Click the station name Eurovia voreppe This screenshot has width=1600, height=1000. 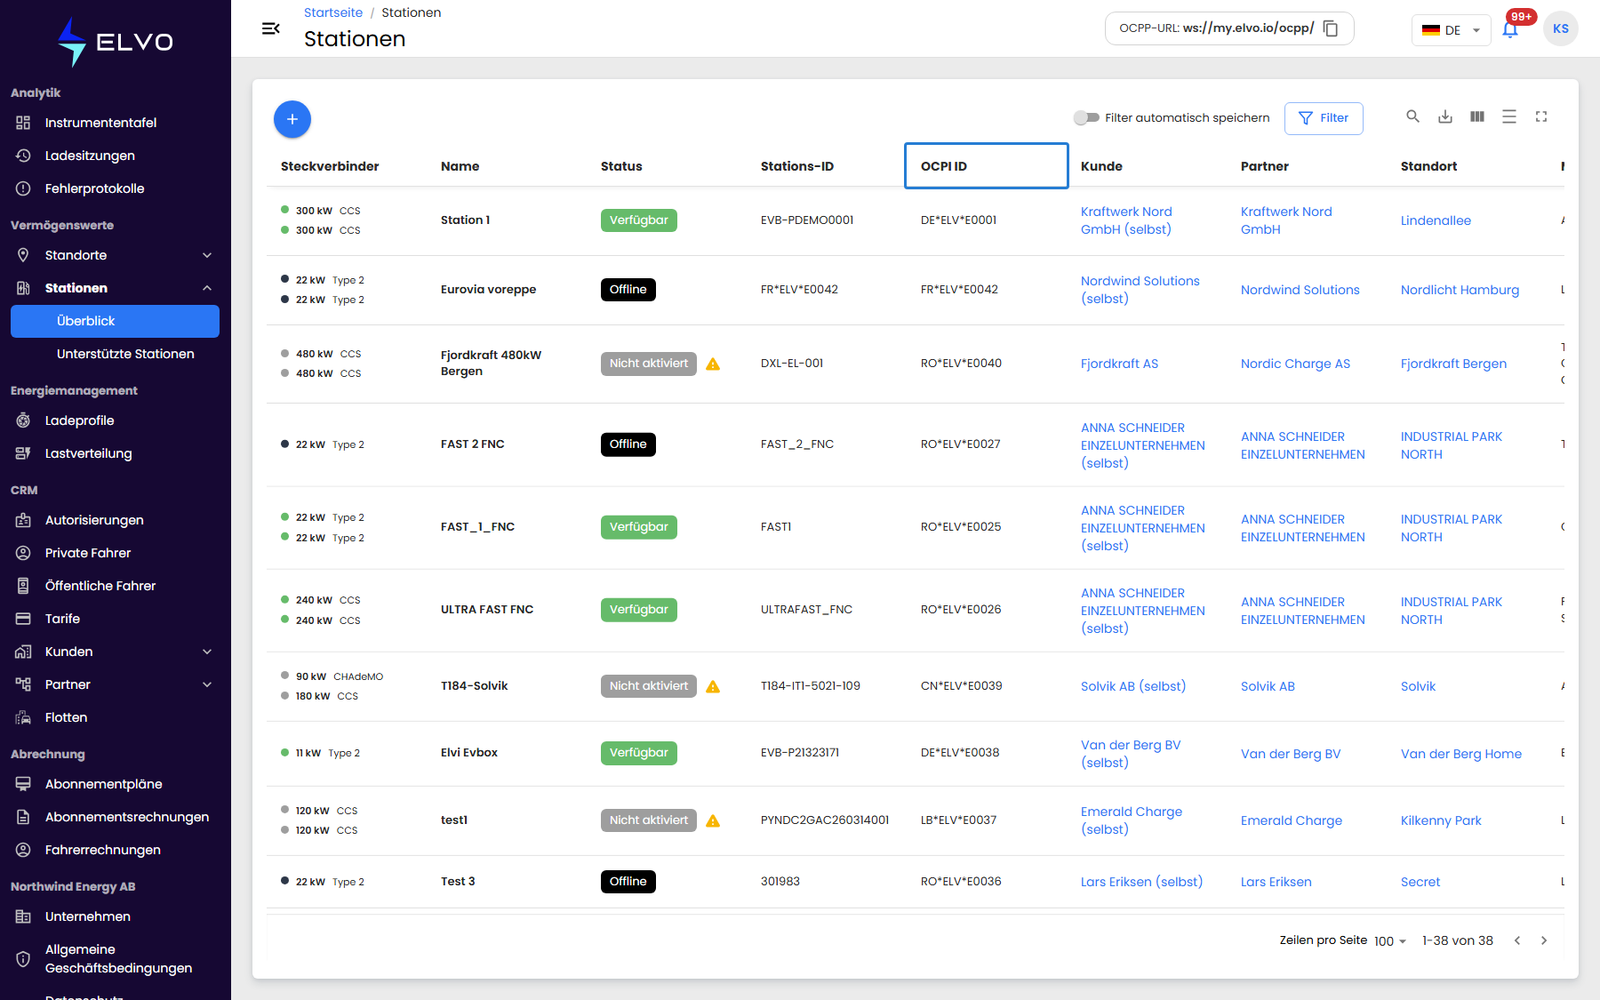point(488,290)
